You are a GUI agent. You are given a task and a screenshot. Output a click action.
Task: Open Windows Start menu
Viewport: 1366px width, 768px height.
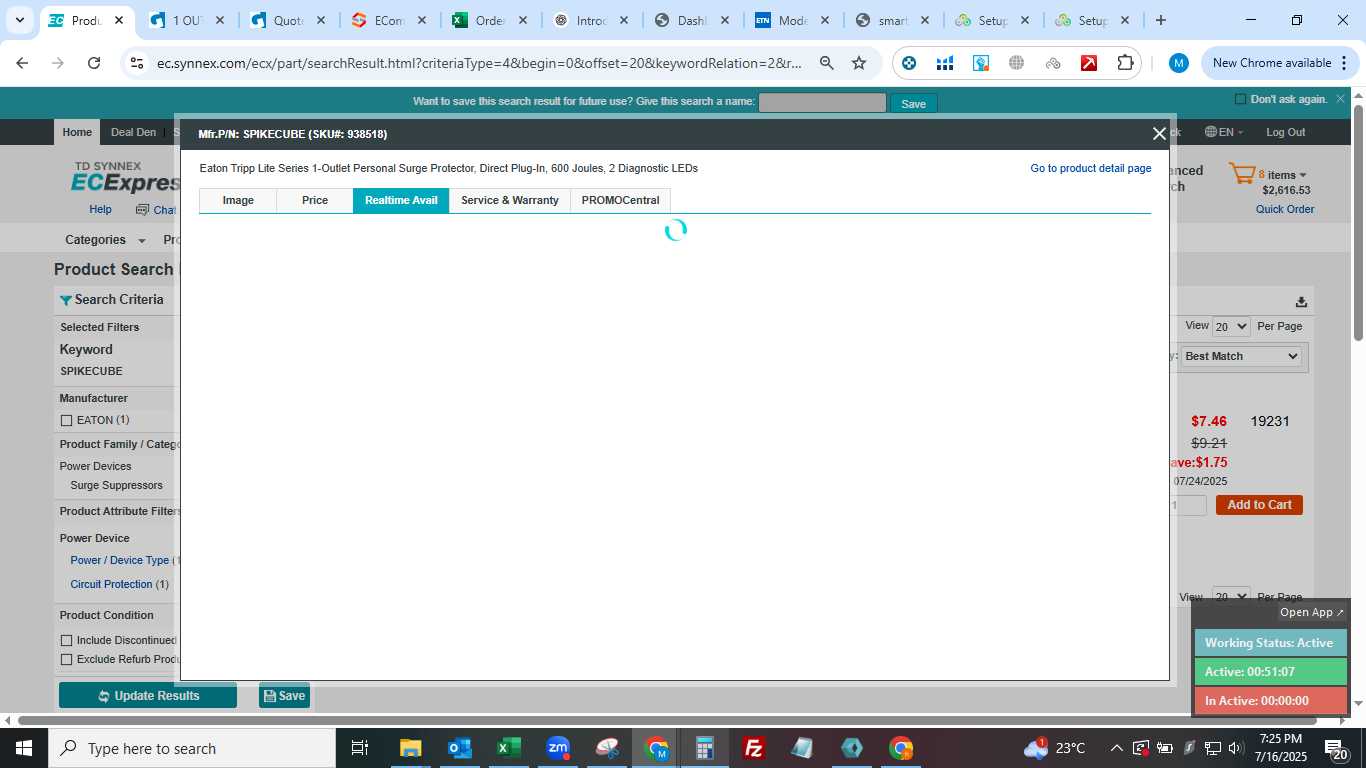[23, 748]
